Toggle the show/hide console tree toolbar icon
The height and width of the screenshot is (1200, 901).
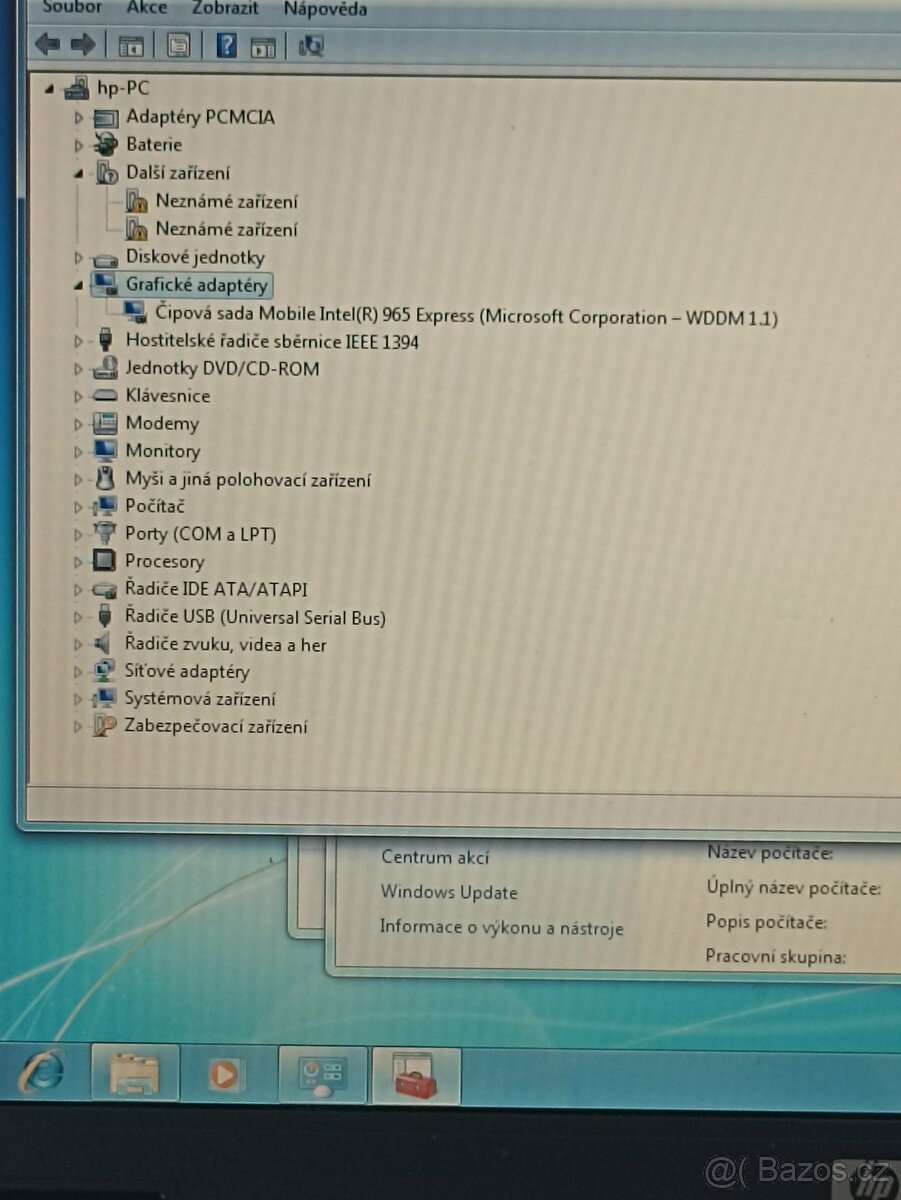click(x=131, y=46)
